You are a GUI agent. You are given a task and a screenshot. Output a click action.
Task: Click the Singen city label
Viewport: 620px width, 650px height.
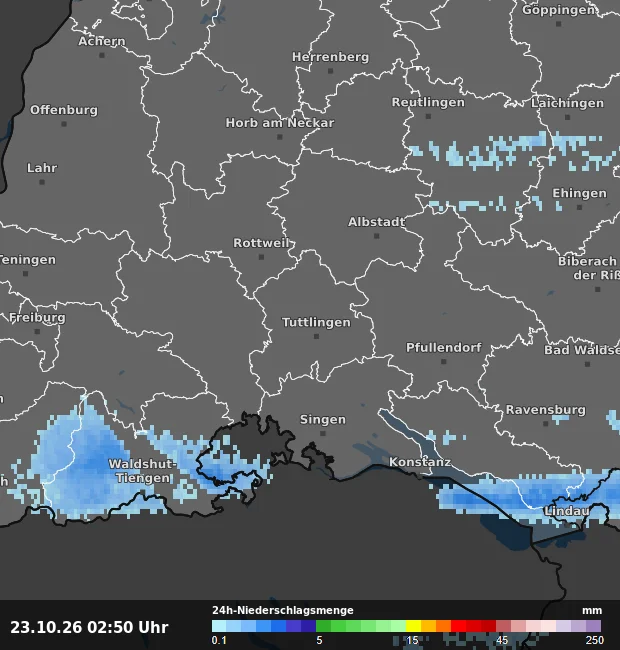pyautogui.click(x=322, y=420)
